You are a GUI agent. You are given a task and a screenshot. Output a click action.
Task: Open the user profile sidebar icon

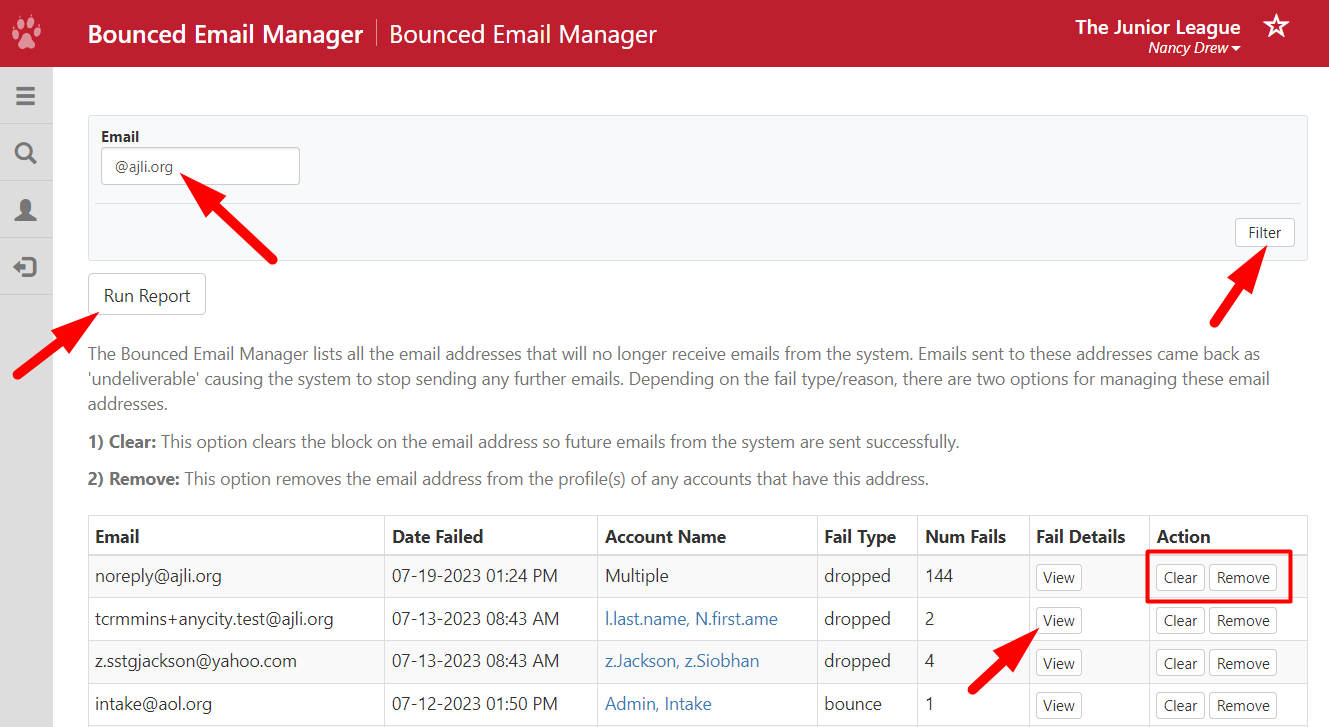coord(26,210)
